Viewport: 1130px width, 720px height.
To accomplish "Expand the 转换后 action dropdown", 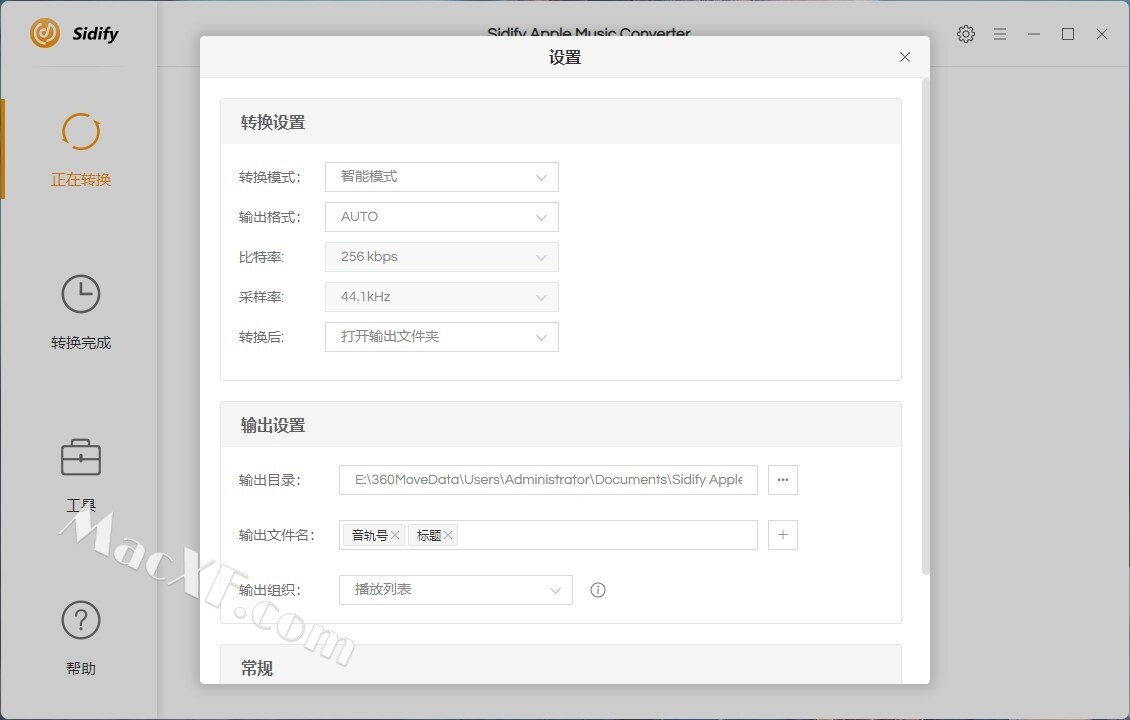I will tap(442, 337).
